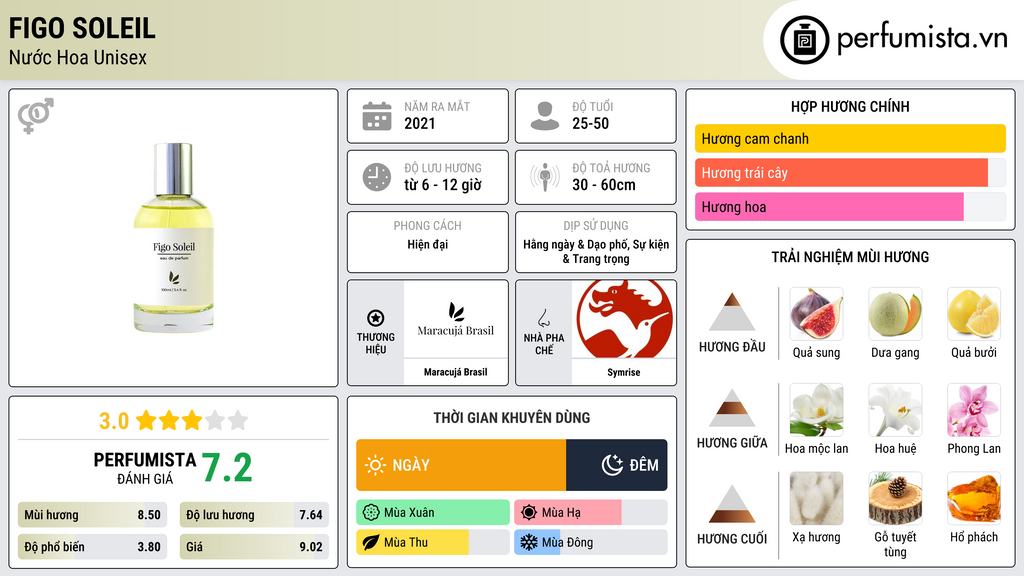Click the perfumista.vn perfume bottle logo
This screenshot has width=1024, height=576.
click(x=804, y=40)
